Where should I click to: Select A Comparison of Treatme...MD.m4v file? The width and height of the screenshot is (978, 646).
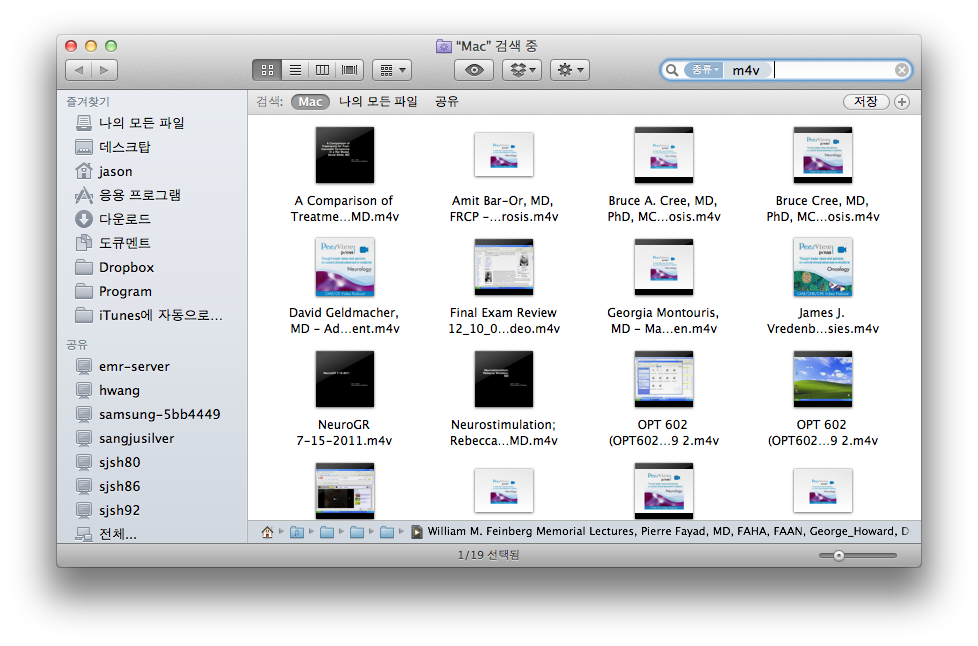(344, 155)
